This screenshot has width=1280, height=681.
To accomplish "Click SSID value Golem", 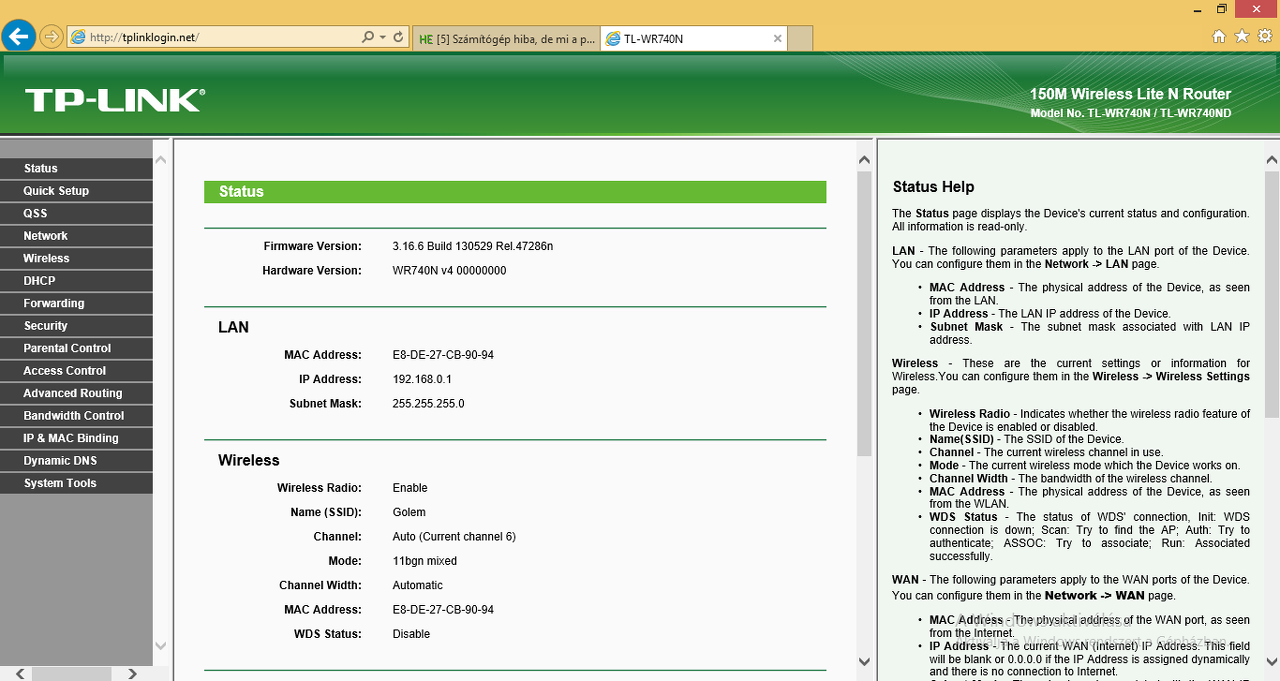I will pyautogui.click(x=409, y=512).
